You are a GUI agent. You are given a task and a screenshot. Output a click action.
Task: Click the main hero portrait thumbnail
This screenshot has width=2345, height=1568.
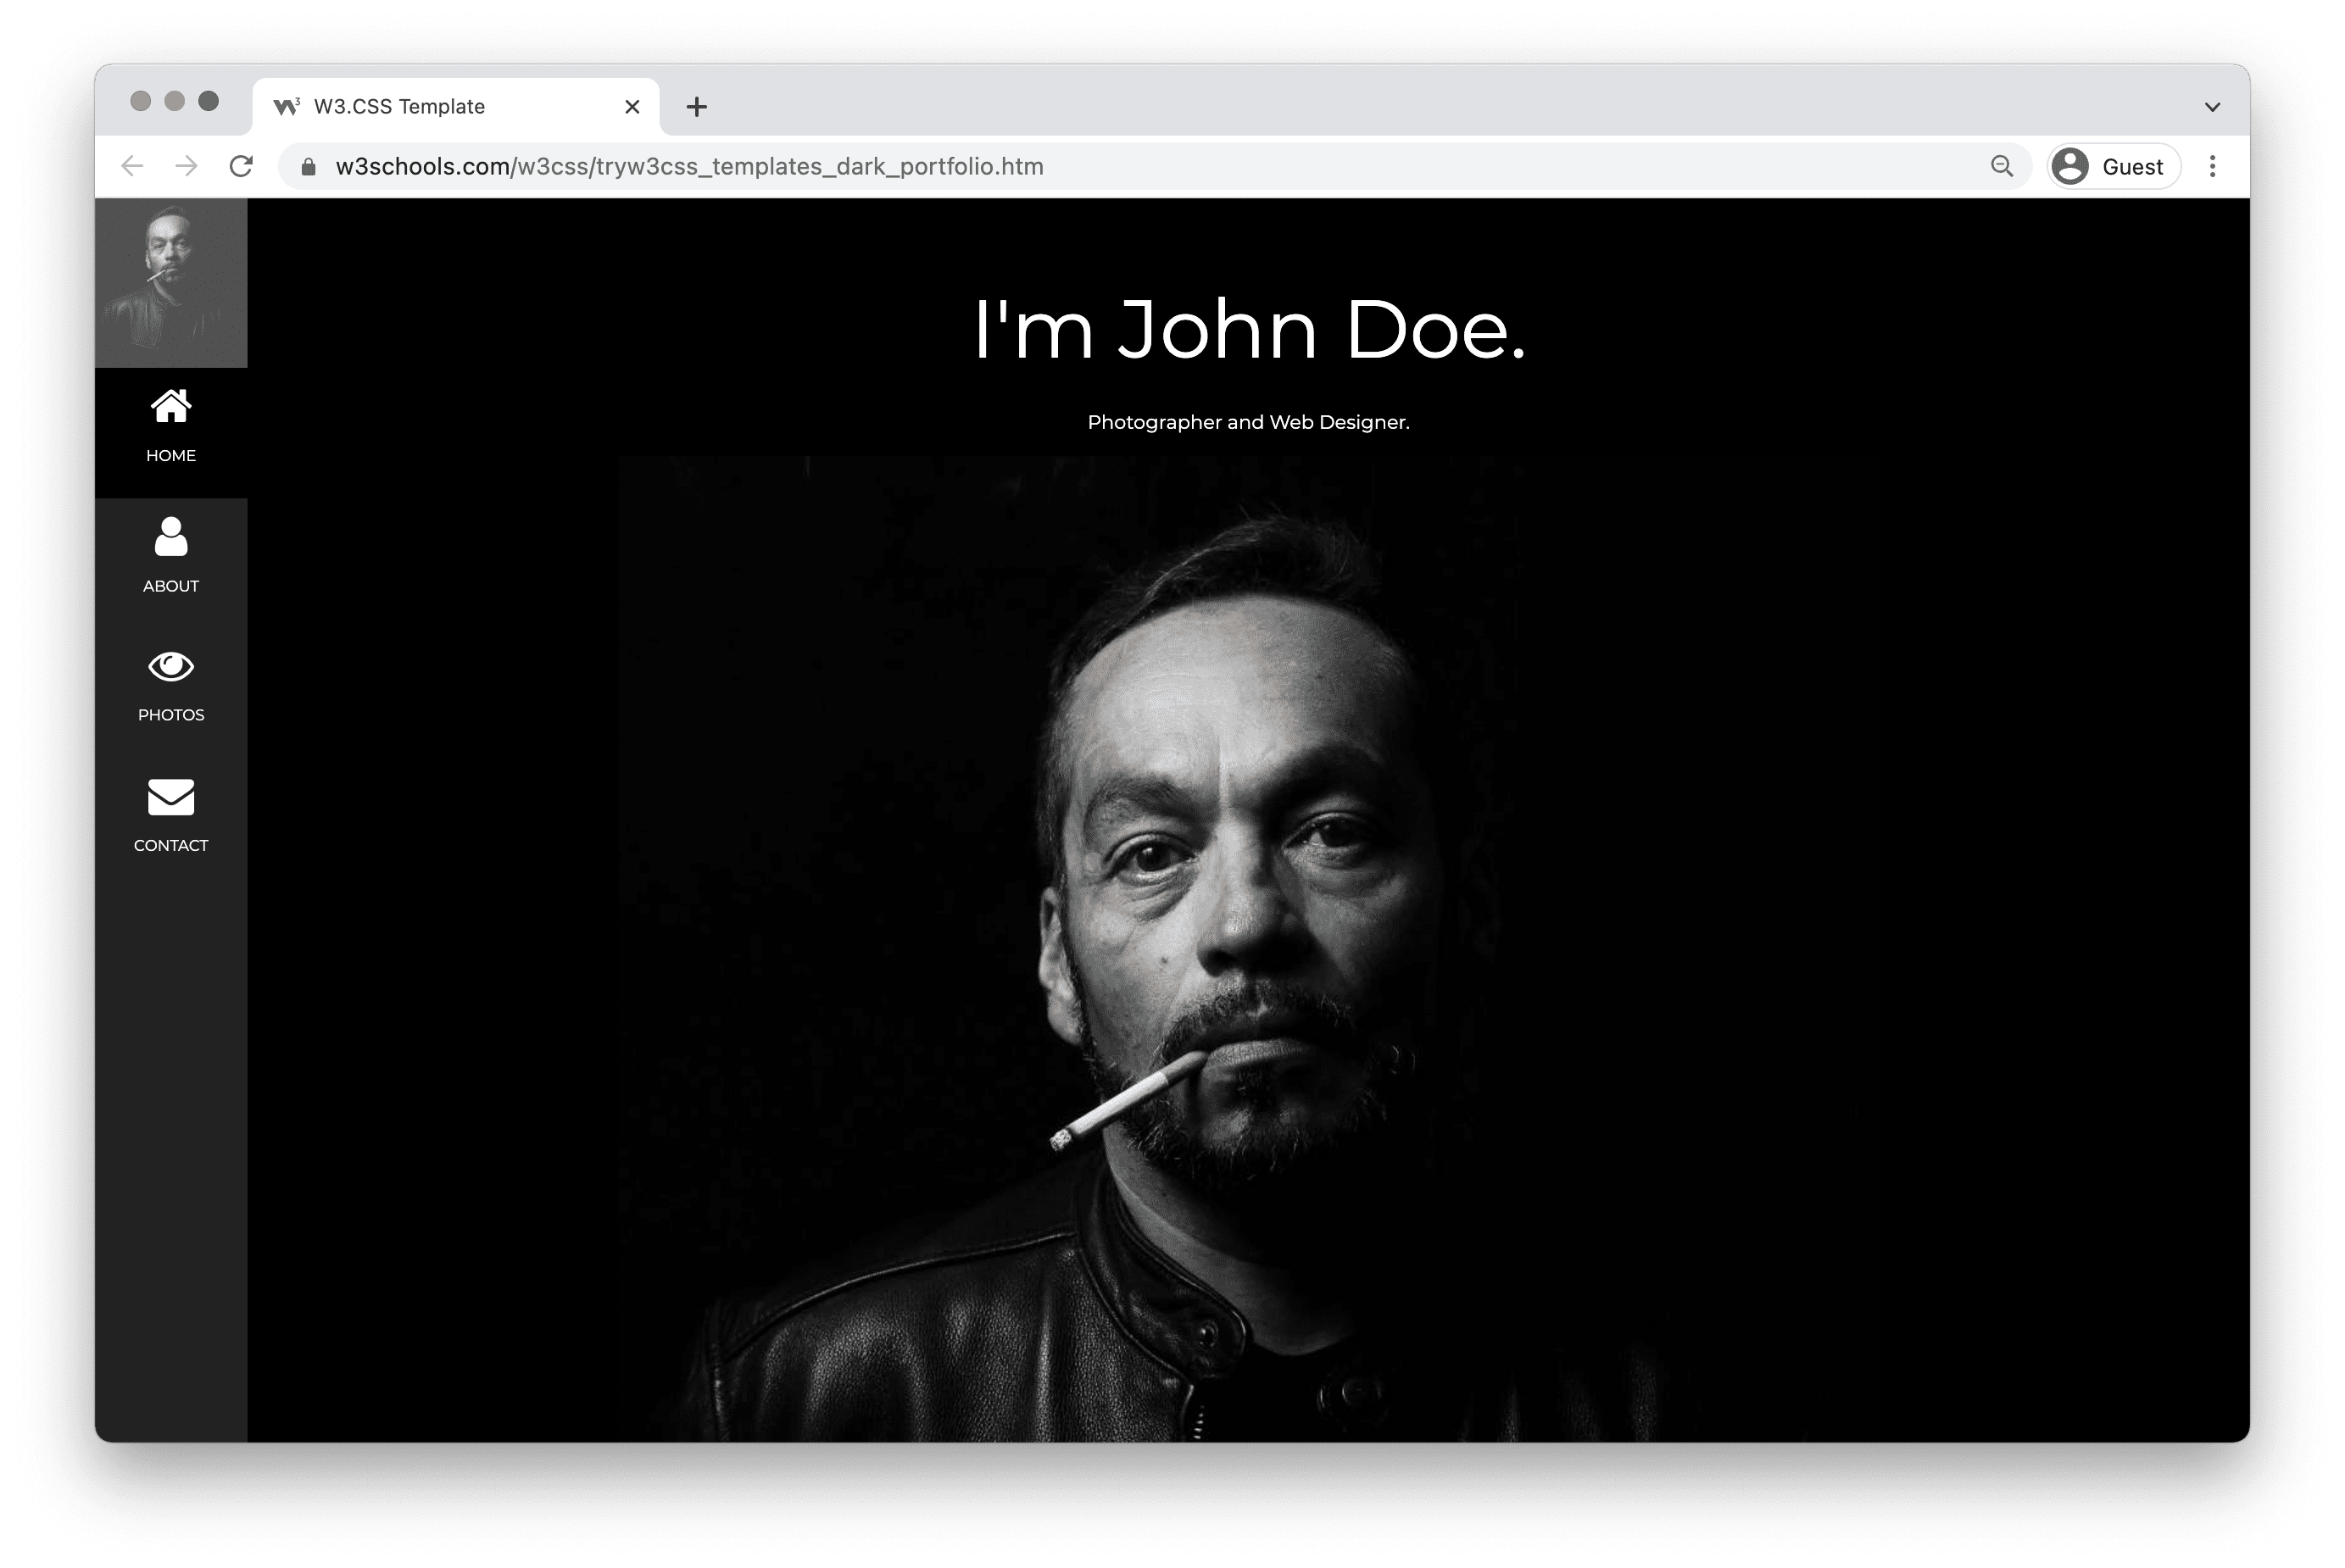[x=171, y=278]
